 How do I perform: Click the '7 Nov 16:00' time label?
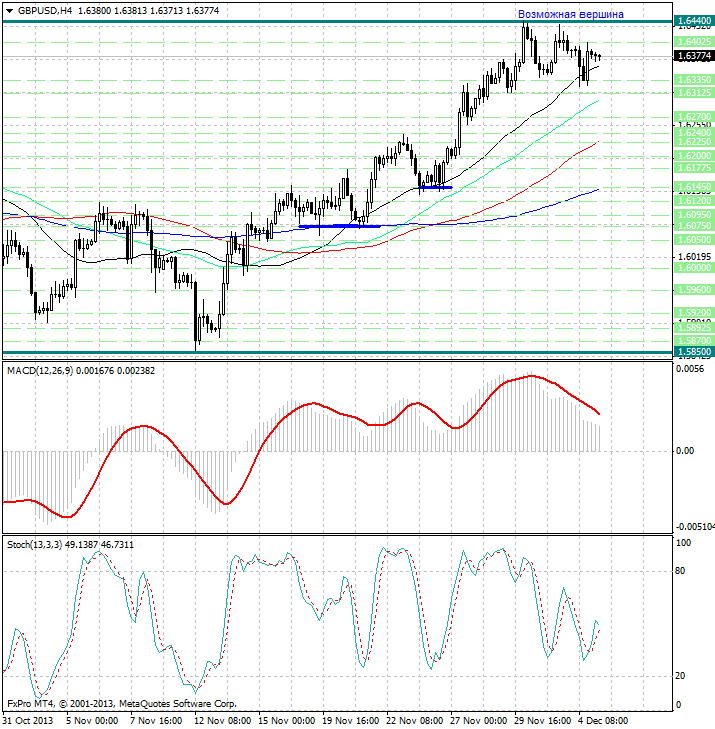[x=156, y=721]
